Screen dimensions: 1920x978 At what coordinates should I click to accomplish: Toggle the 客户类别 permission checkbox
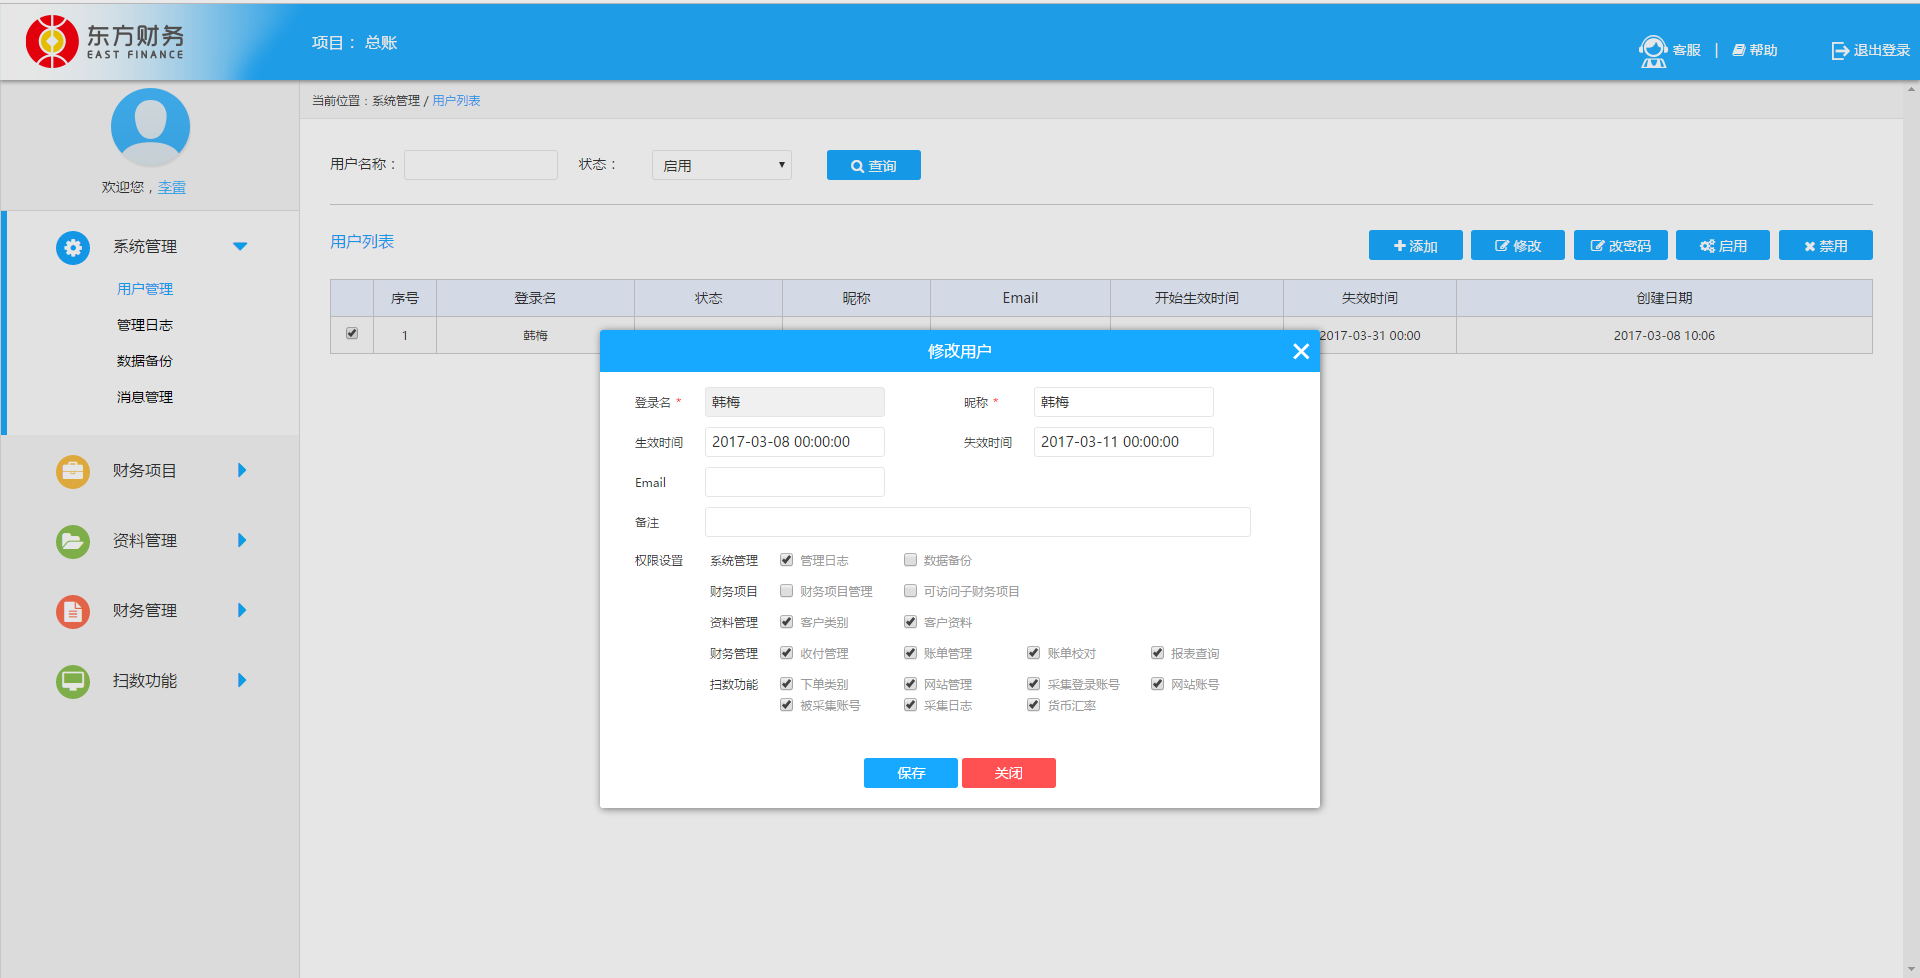(787, 622)
